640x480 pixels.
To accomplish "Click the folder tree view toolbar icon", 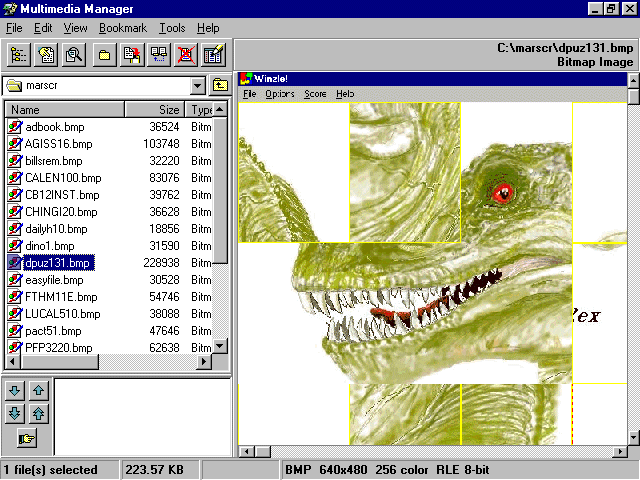I will [x=19, y=55].
